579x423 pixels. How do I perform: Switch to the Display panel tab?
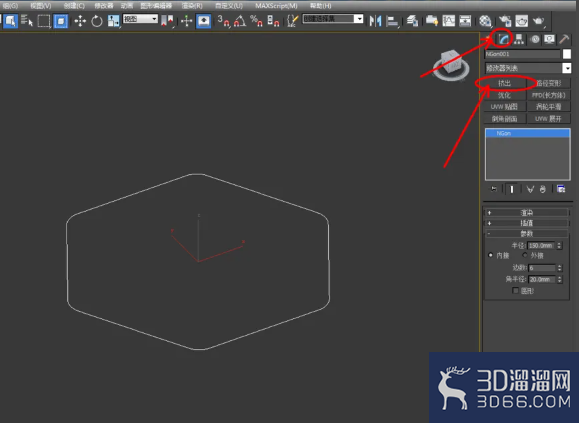tap(549, 39)
